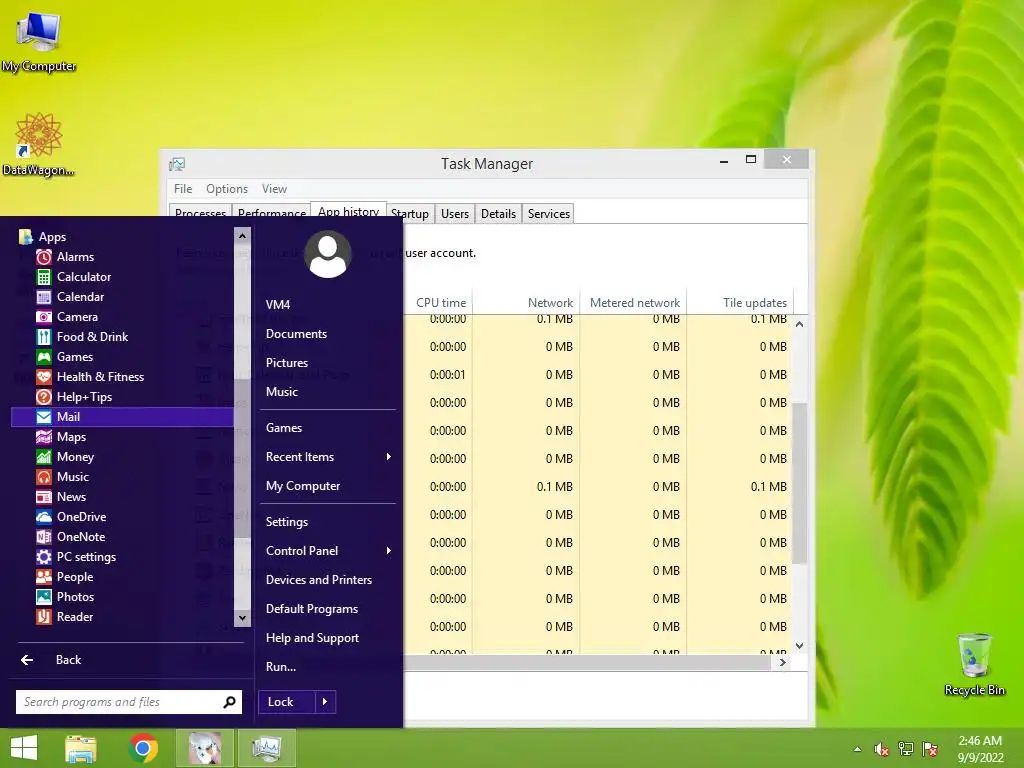The width and height of the screenshot is (1024, 768).
Task: Open Devices and Printers
Action: pos(319,580)
